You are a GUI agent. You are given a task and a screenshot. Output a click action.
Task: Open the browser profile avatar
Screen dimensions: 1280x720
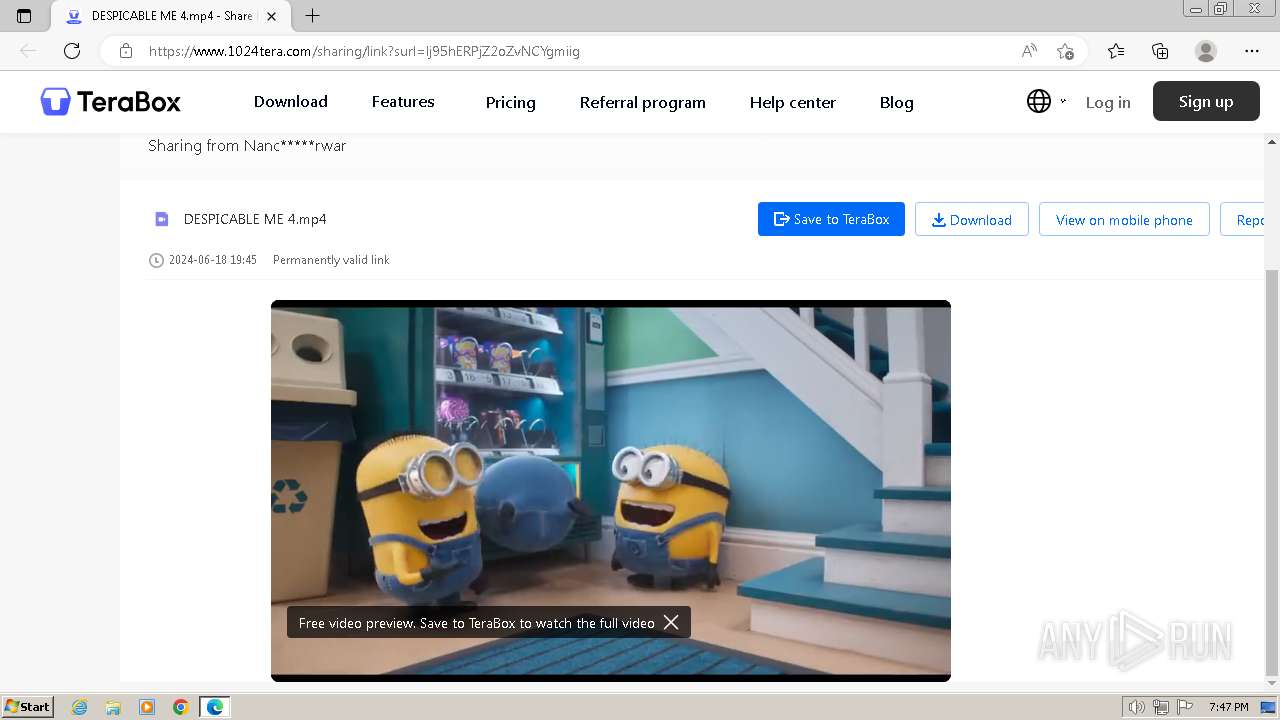tap(1206, 51)
